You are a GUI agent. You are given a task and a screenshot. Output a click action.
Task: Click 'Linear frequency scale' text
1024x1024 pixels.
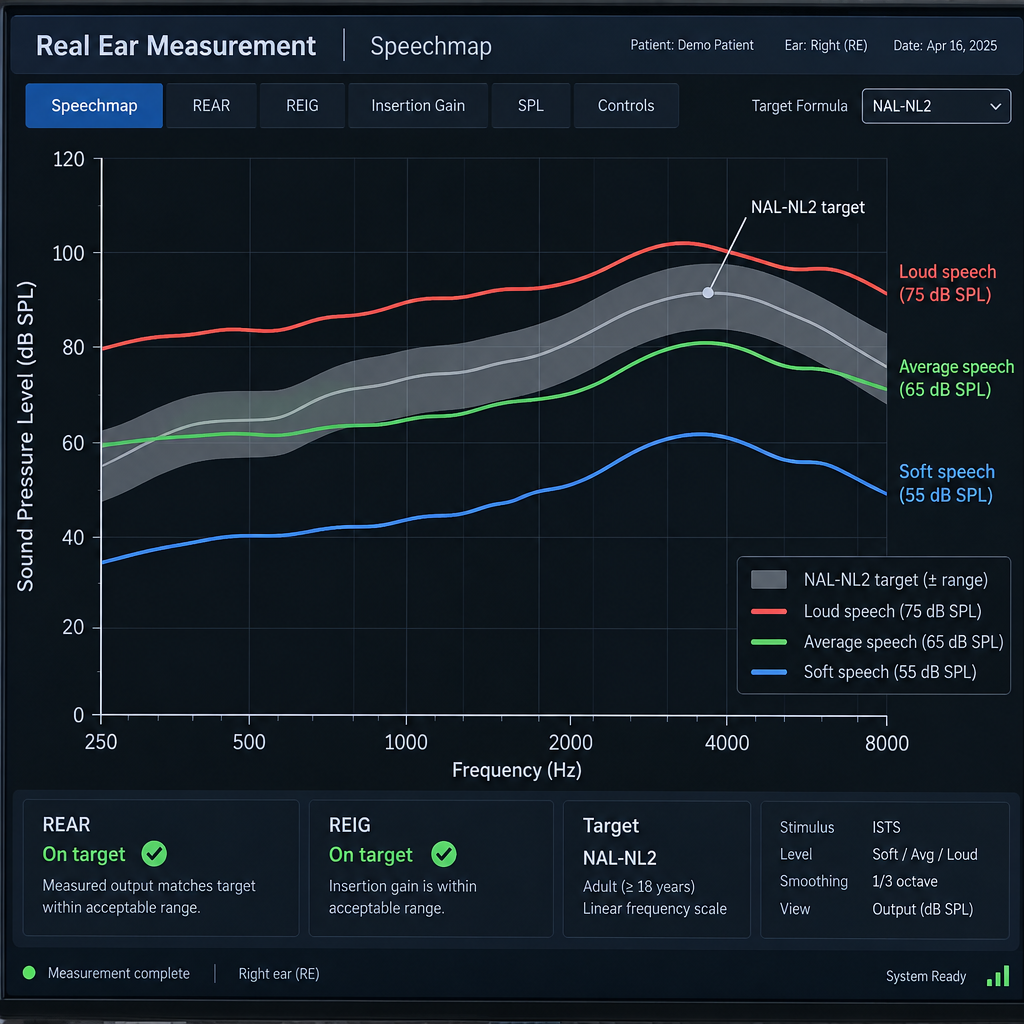click(654, 908)
